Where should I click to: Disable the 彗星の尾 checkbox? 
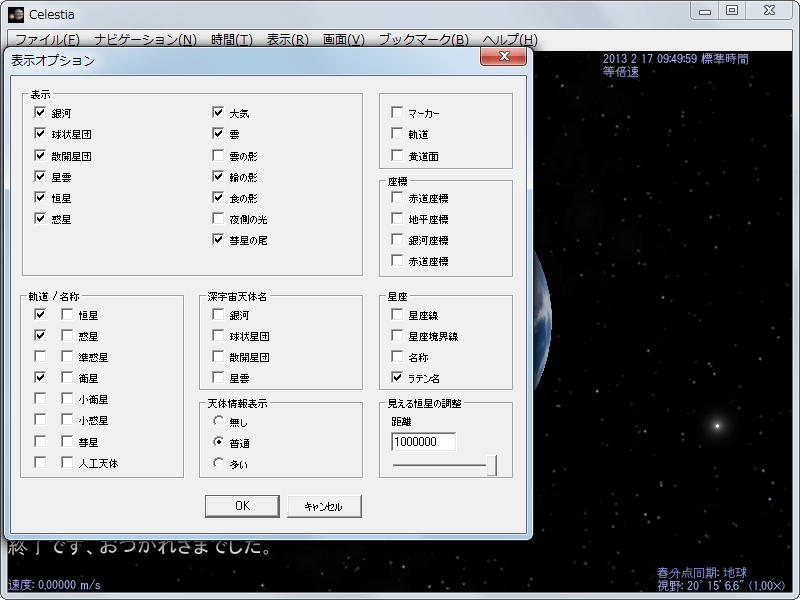click(x=218, y=239)
